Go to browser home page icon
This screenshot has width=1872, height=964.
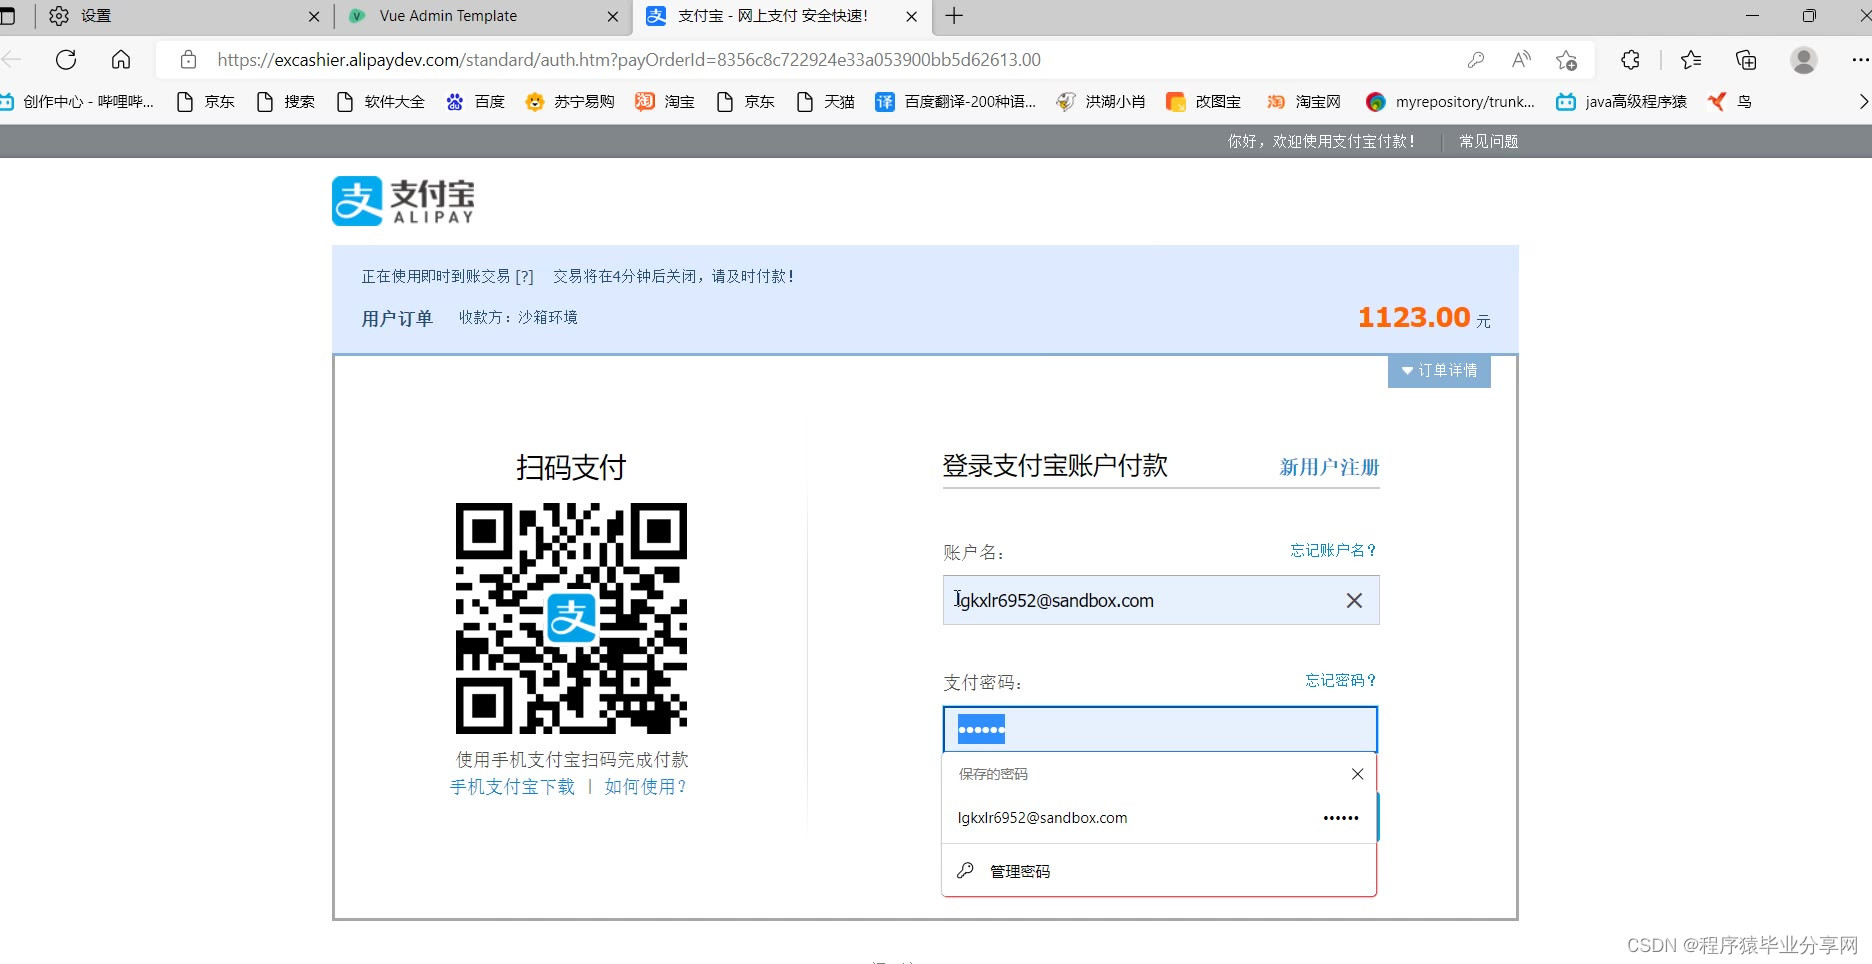point(121,60)
